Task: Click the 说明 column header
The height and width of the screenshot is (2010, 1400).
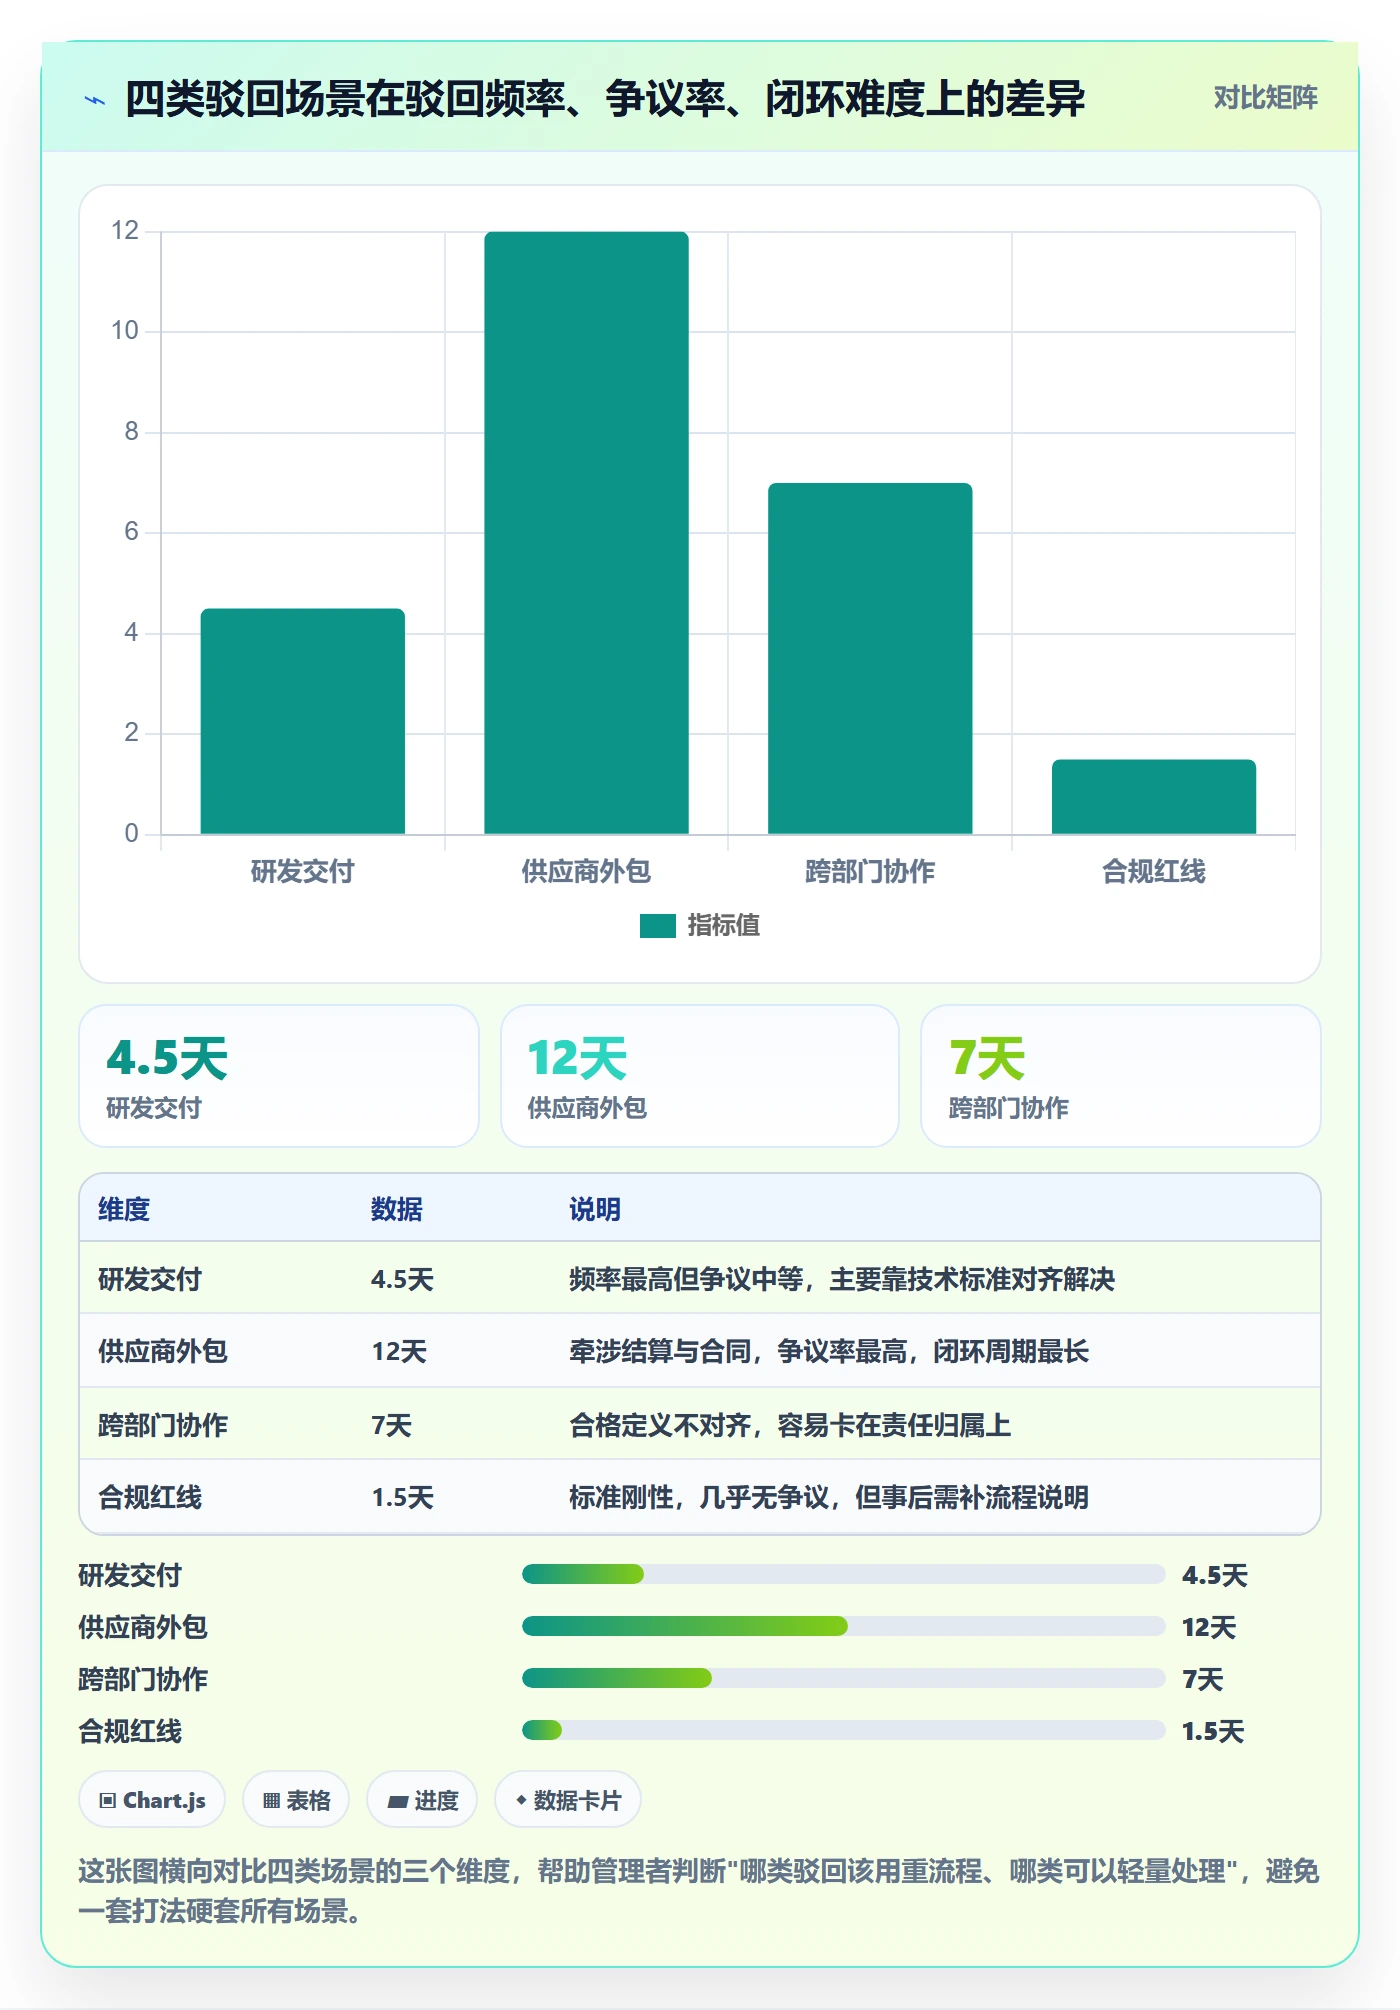Action: click(595, 1209)
